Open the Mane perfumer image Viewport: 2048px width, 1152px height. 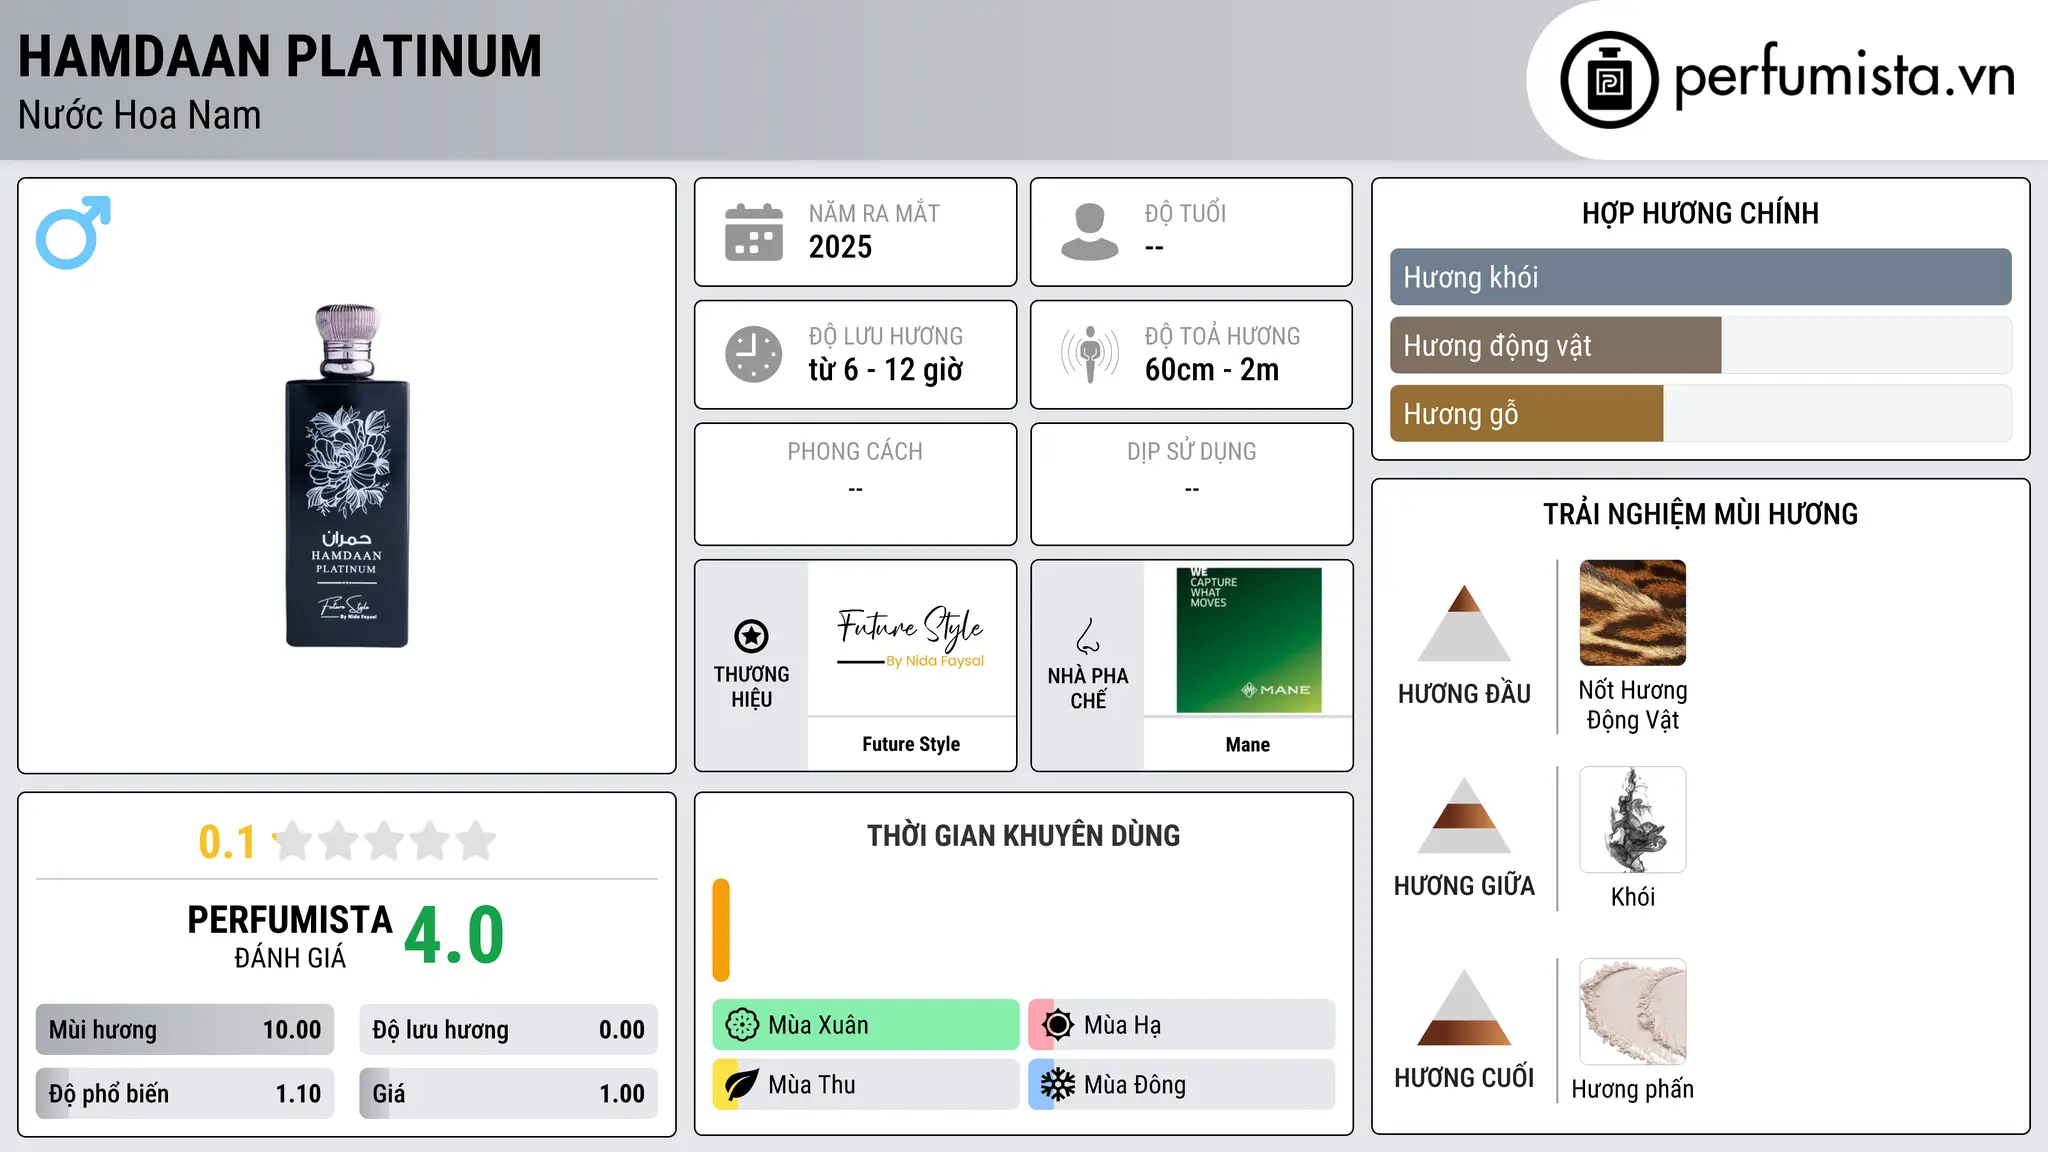[x=1248, y=640]
